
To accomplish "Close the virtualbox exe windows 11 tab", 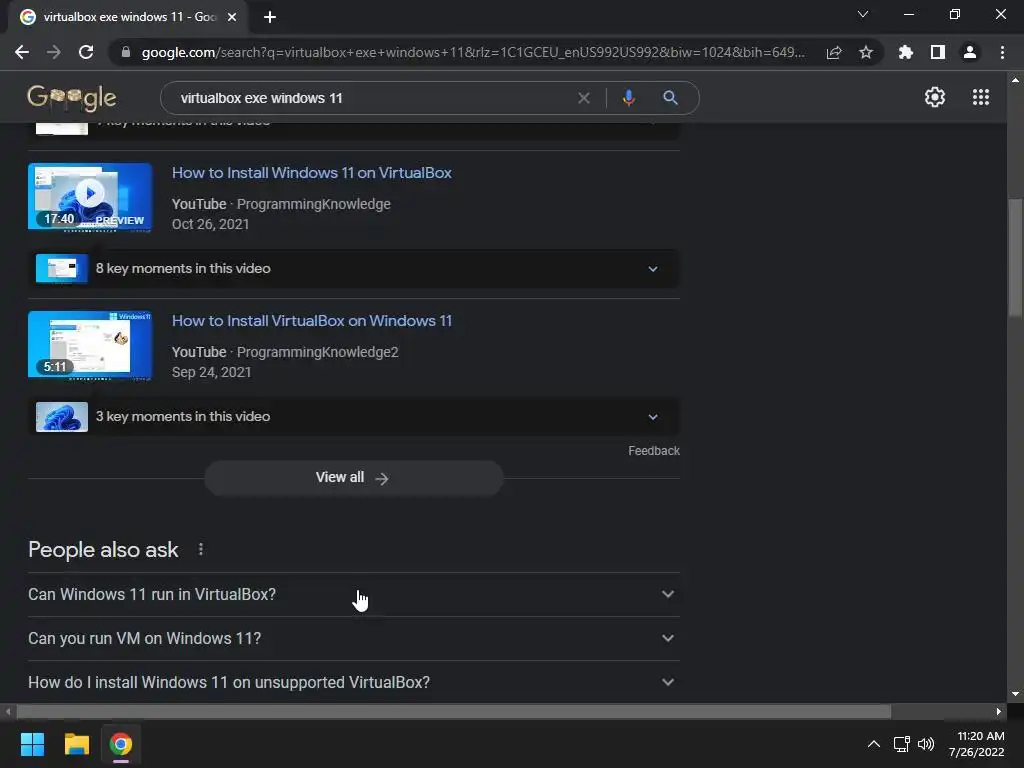I will click(232, 17).
